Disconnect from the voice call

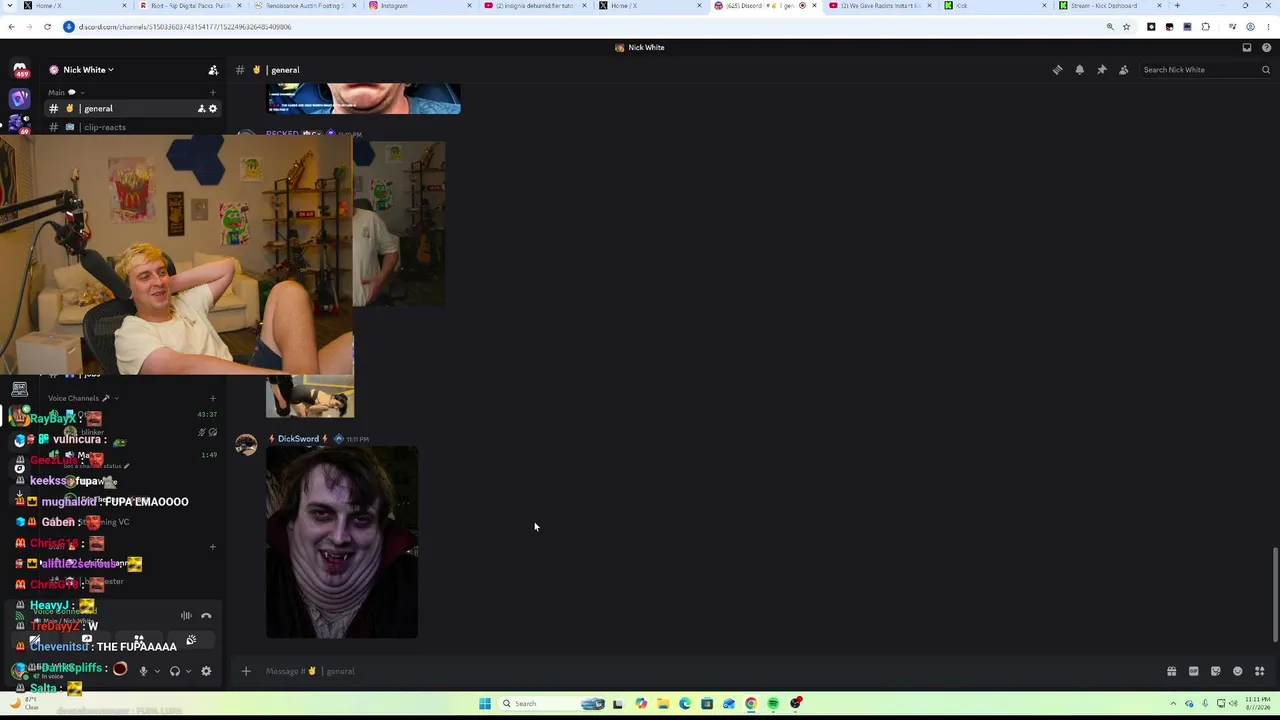tap(206, 616)
